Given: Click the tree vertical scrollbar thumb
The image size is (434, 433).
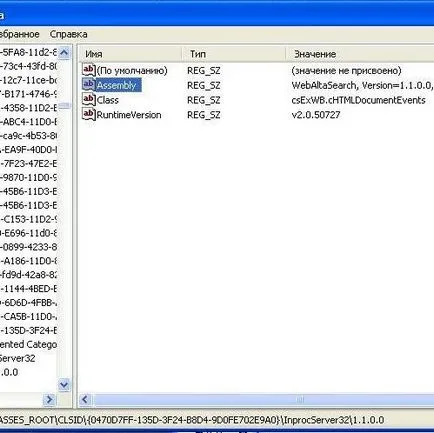Looking at the screenshot, I should click(x=64, y=106).
